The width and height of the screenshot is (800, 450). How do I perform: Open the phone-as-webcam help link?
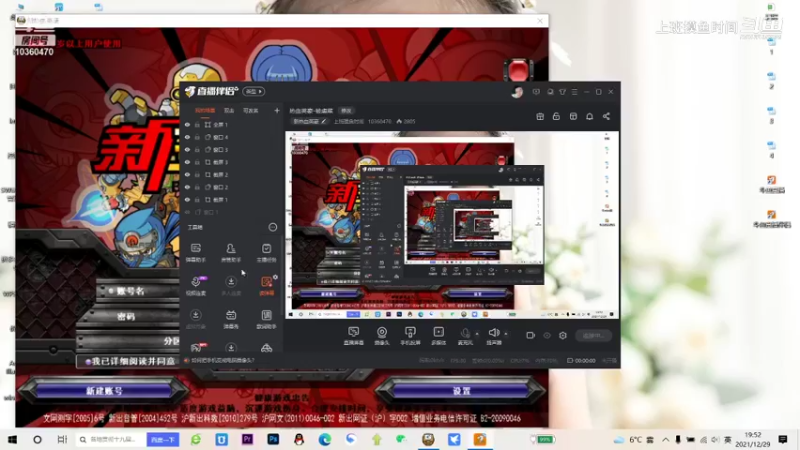click(x=222, y=360)
